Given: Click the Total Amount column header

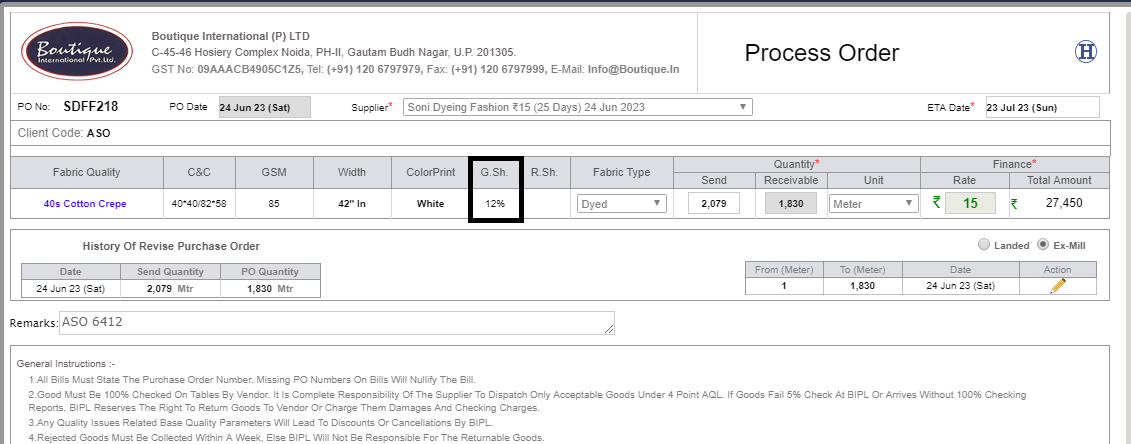Looking at the screenshot, I should [x=1059, y=180].
